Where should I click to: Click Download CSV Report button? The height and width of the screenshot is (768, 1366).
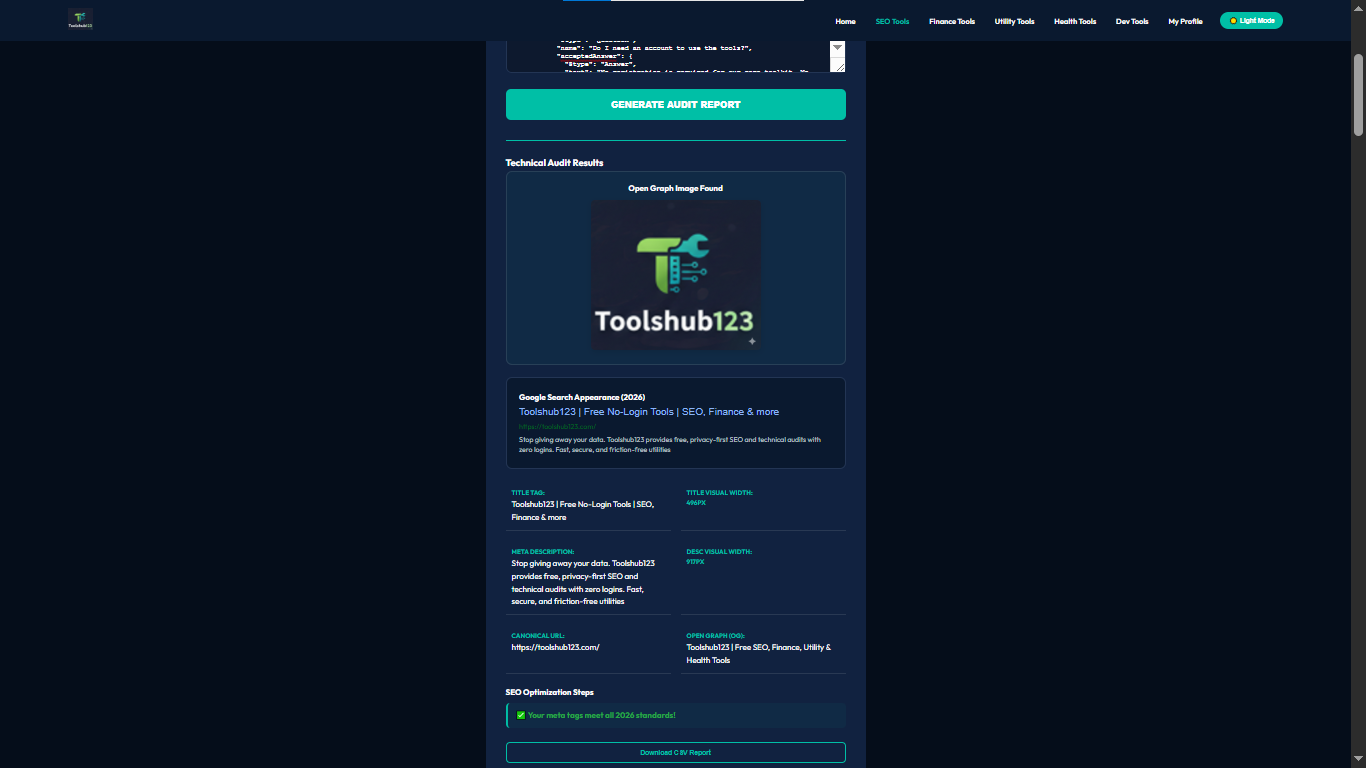(676, 752)
